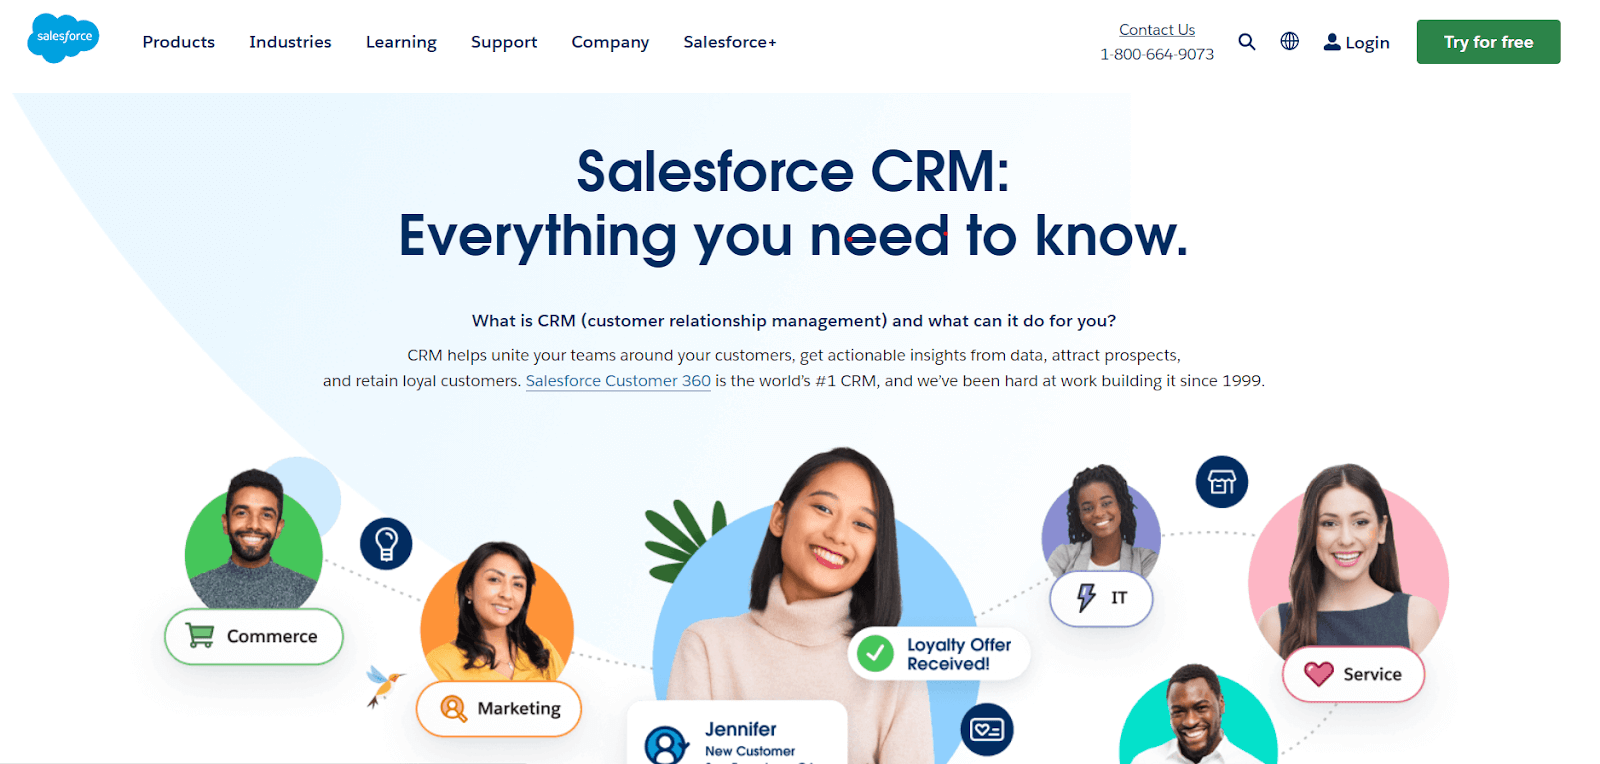Click the Marketing badge
Image resolution: width=1600 pixels, height=764 pixels.
click(499, 709)
